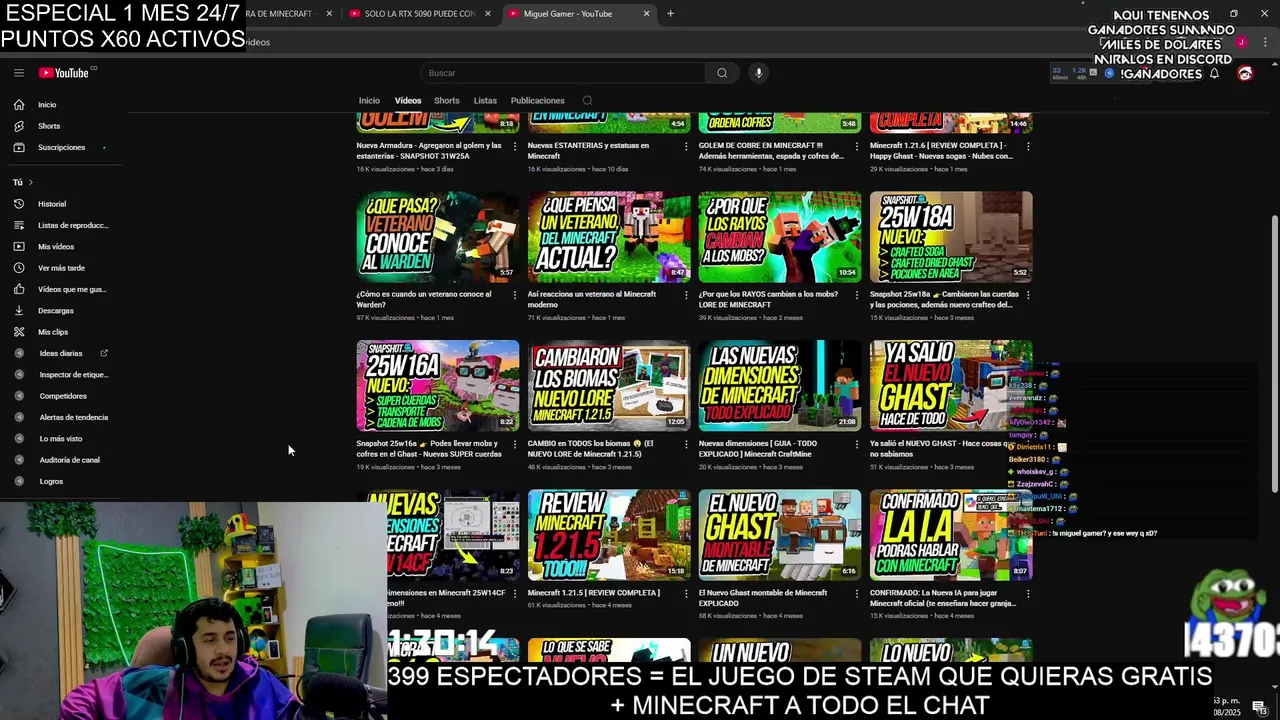Screen dimensions: 1280x720
Task: Close the 'SOLO LA RTX 5090' tab
Action: (488, 14)
